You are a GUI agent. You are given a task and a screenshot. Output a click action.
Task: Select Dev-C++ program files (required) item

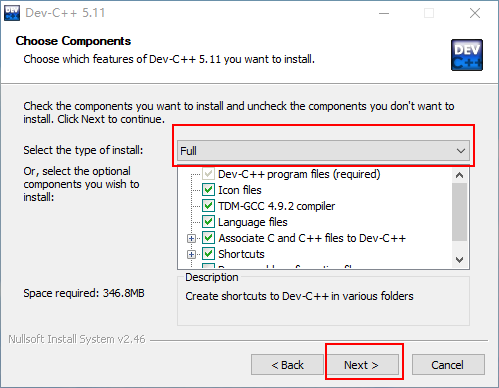[x=299, y=174]
